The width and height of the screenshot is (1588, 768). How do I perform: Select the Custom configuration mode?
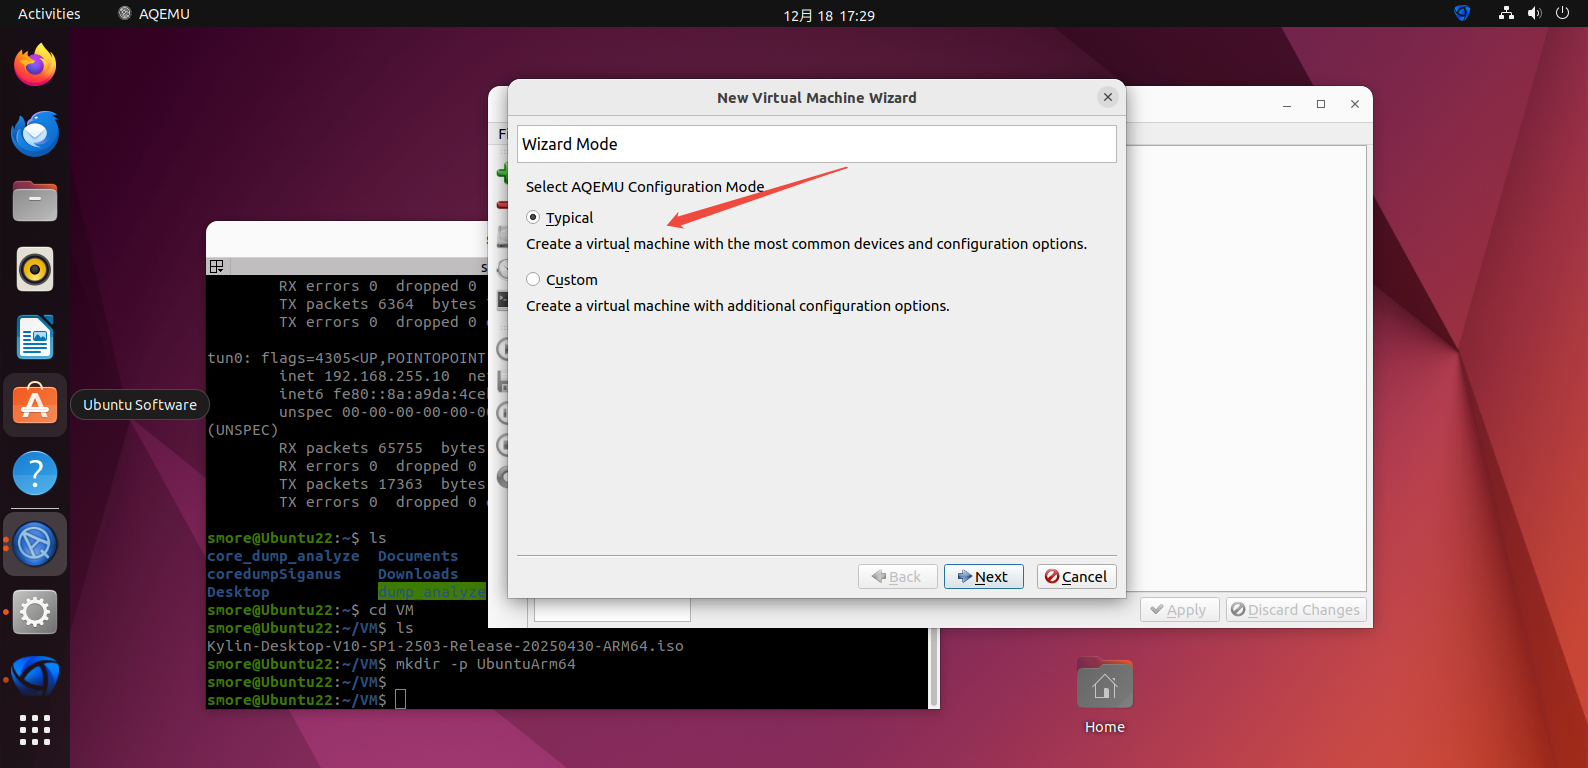pyautogui.click(x=562, y=279)
